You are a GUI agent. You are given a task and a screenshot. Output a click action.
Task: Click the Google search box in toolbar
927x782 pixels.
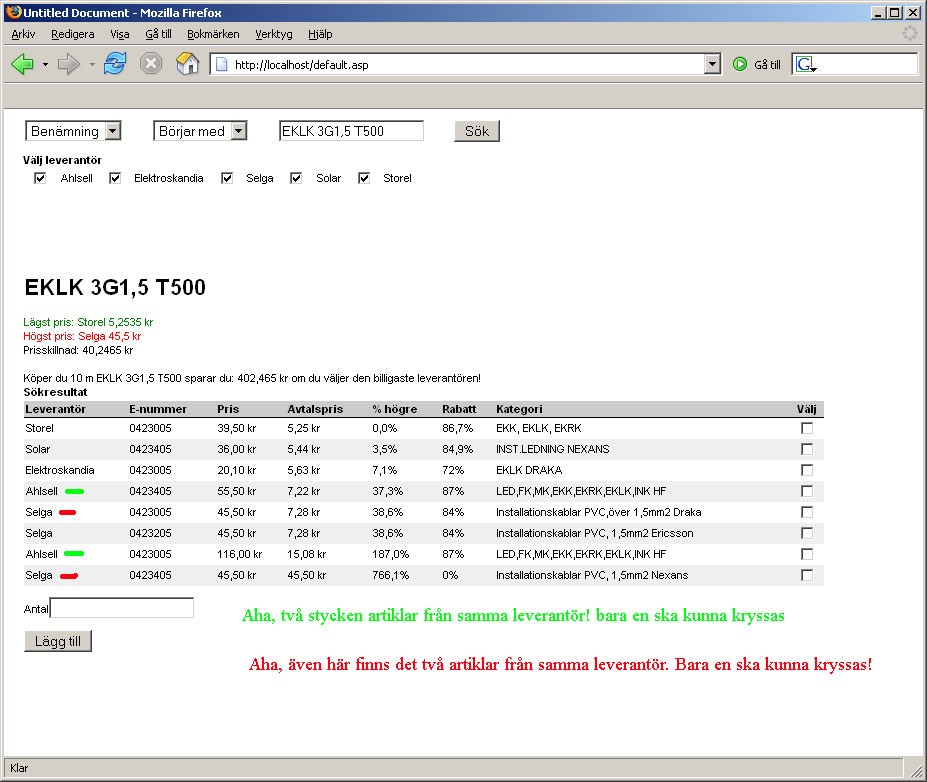(866, 64)
